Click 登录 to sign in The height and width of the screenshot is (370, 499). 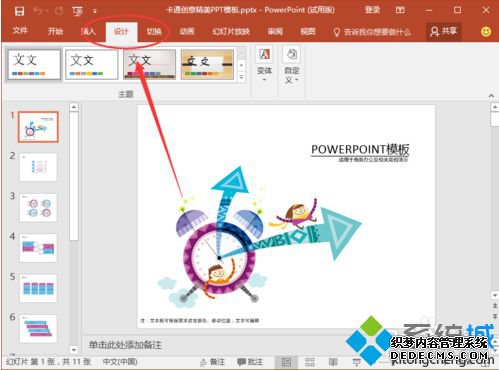(x=372, y=10)
